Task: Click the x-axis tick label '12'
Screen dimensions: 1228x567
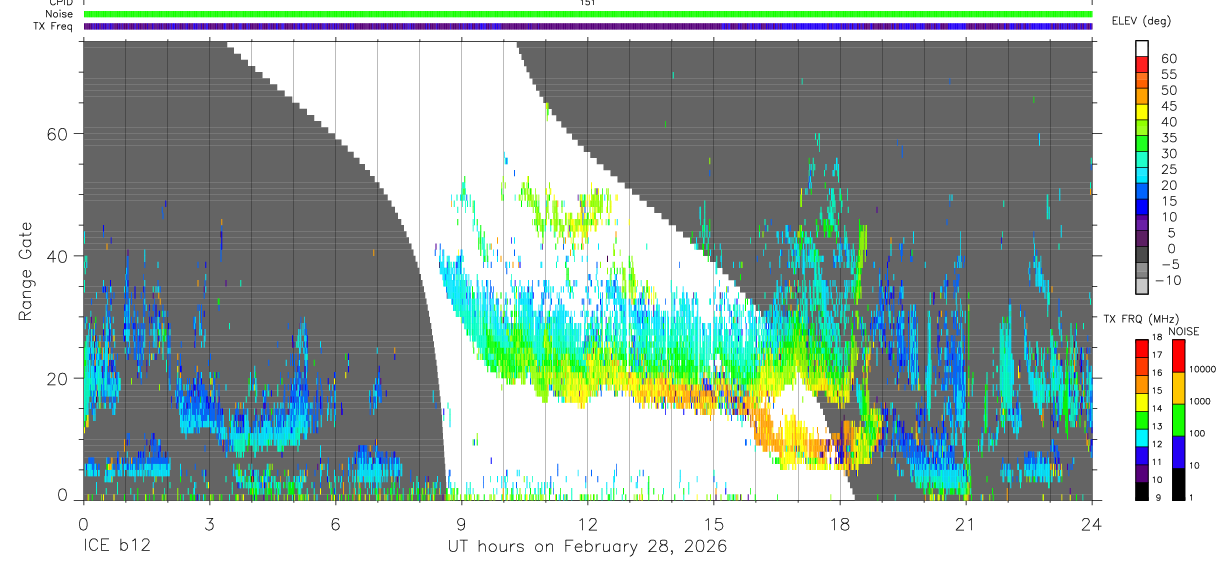Action: (587, 523)
